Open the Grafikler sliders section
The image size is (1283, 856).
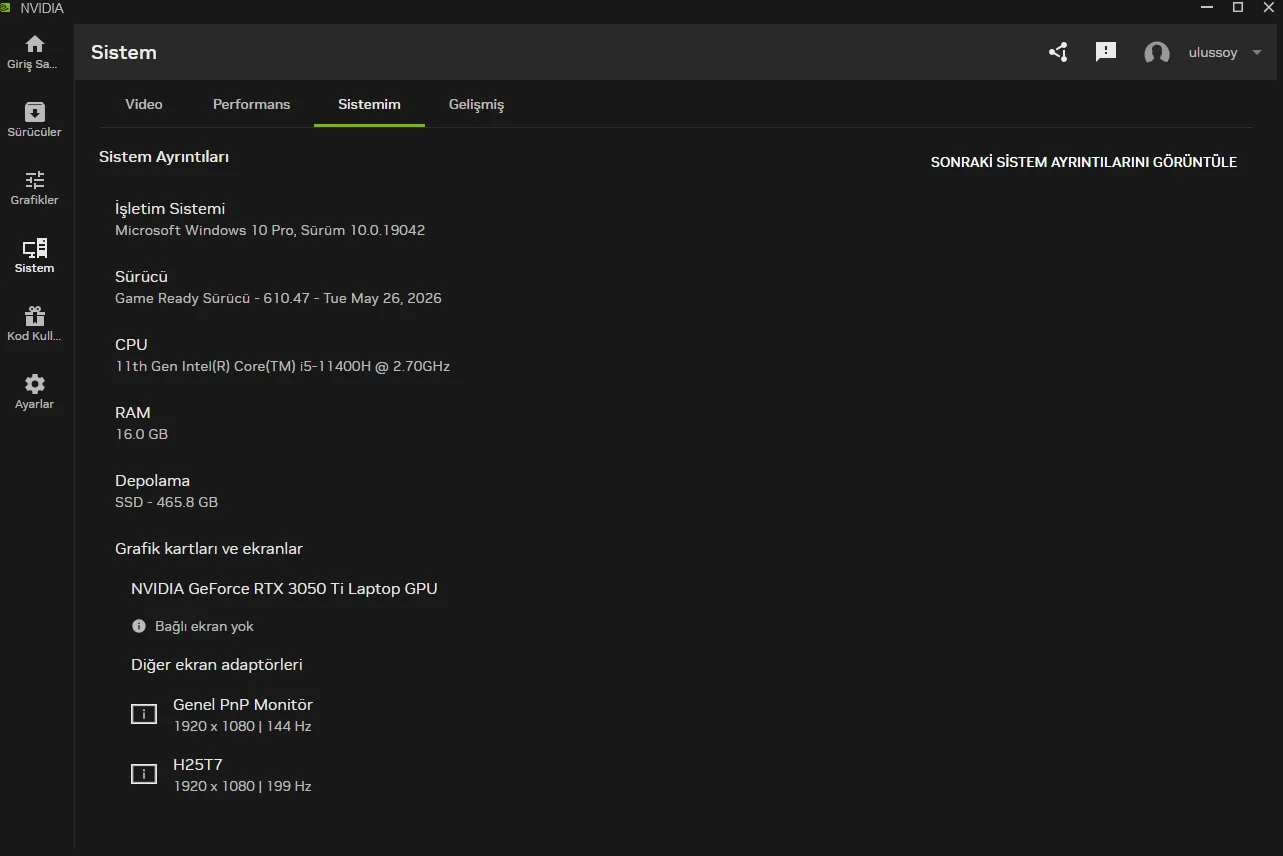click(x=35, y=180)
